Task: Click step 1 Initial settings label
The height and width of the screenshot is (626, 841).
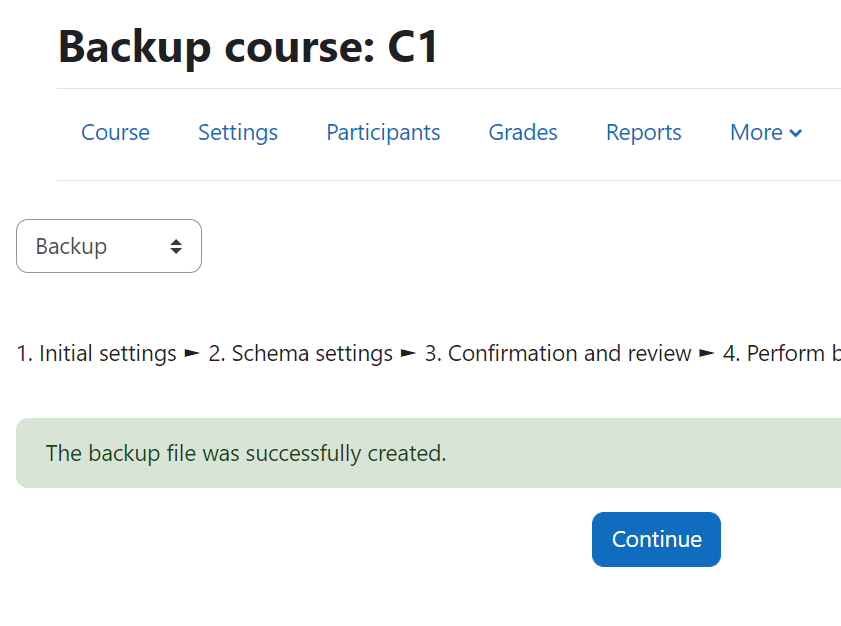Action: tap(97, 353)
